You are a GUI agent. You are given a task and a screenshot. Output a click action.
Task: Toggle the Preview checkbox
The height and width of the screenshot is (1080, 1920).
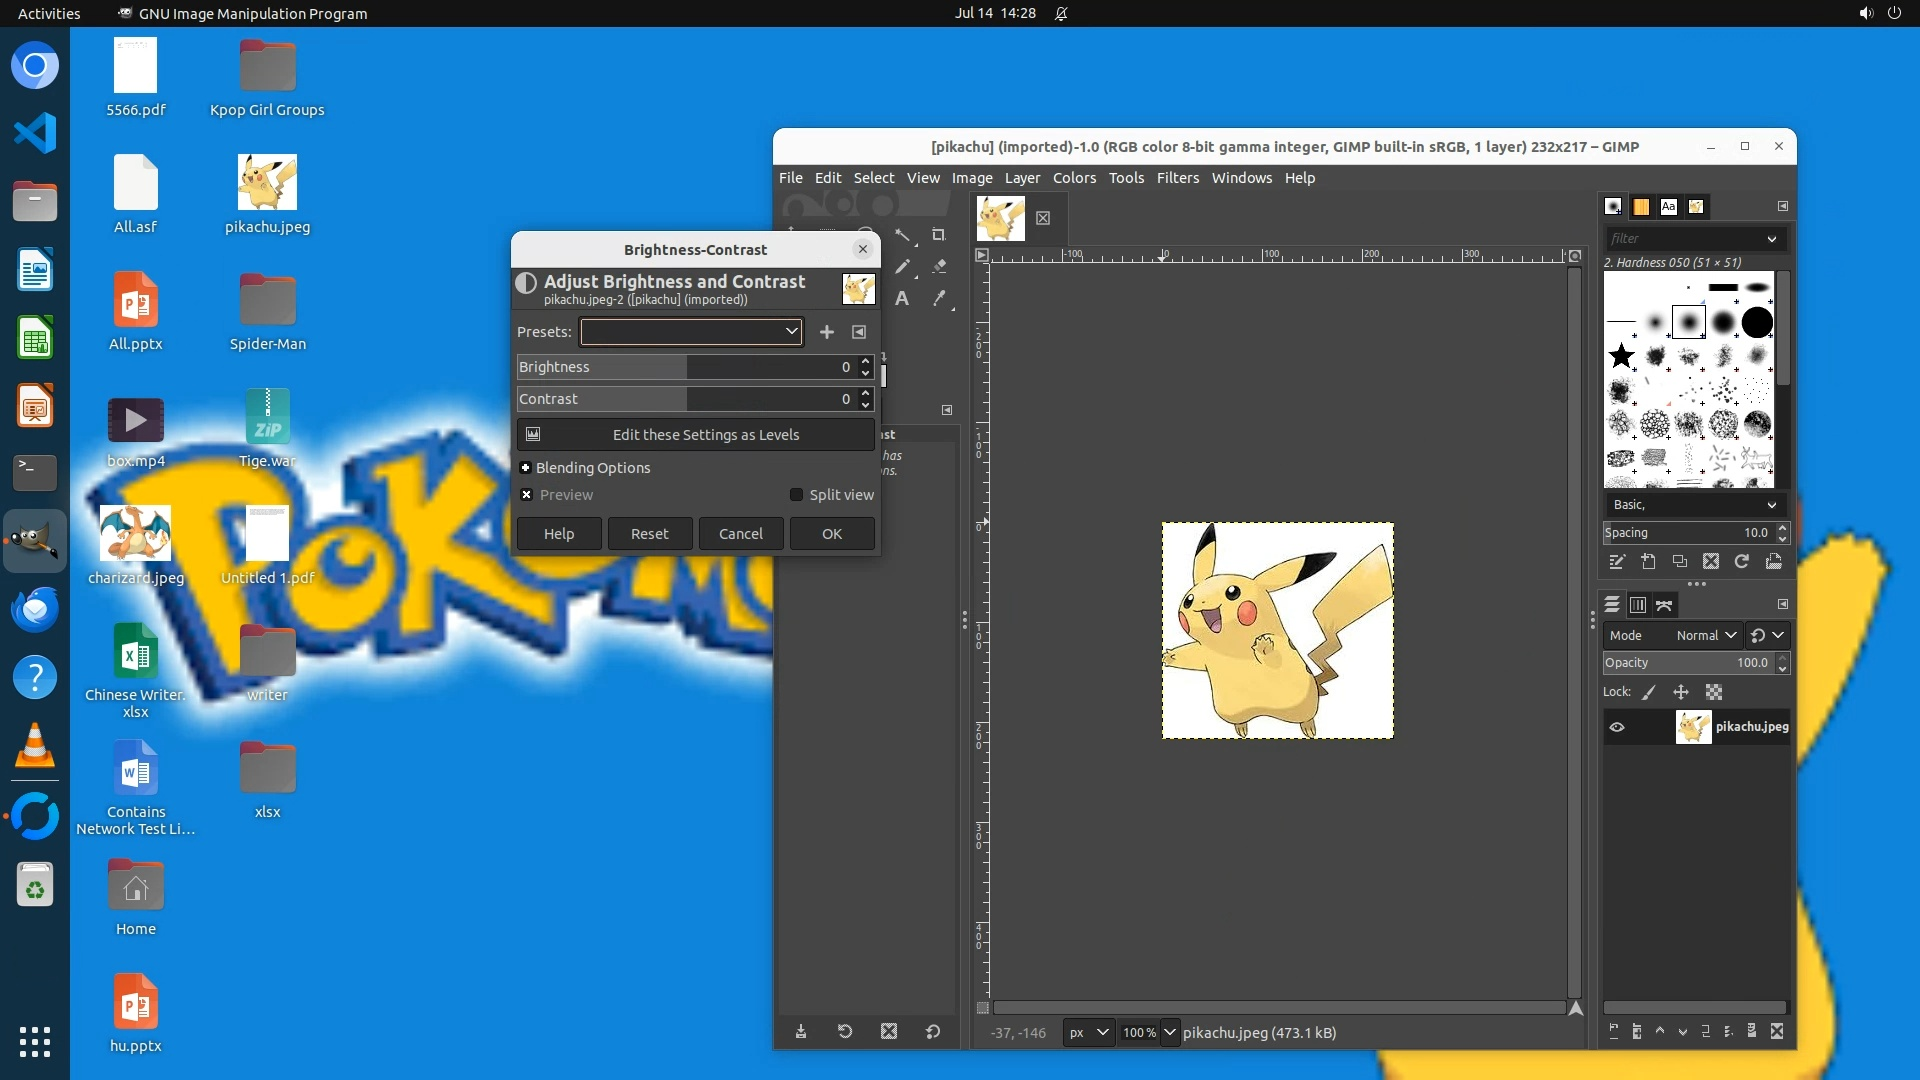(527, 495)
